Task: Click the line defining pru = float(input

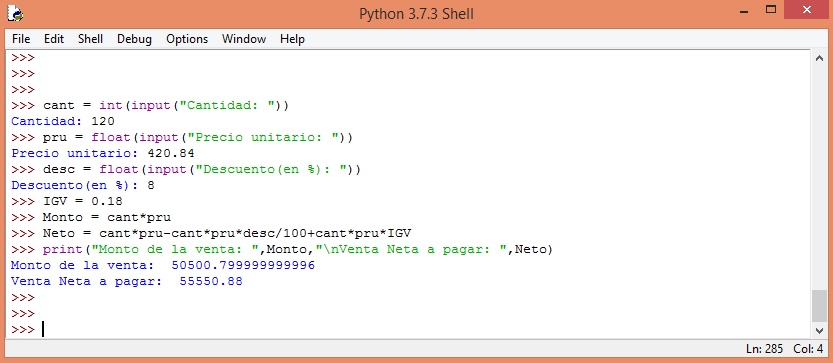Action: tap(182, 137)
